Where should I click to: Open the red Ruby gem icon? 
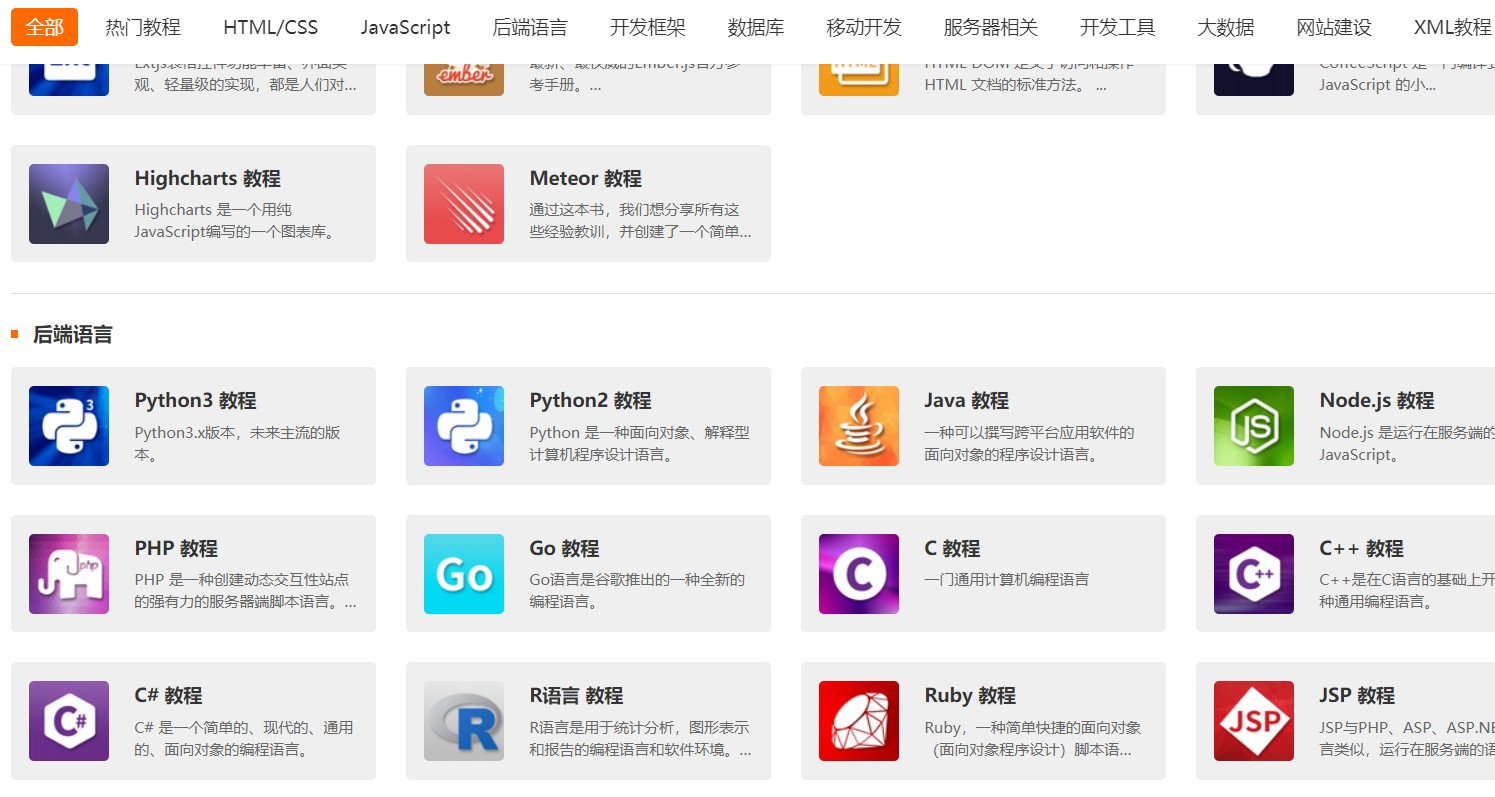click(859, 721)
